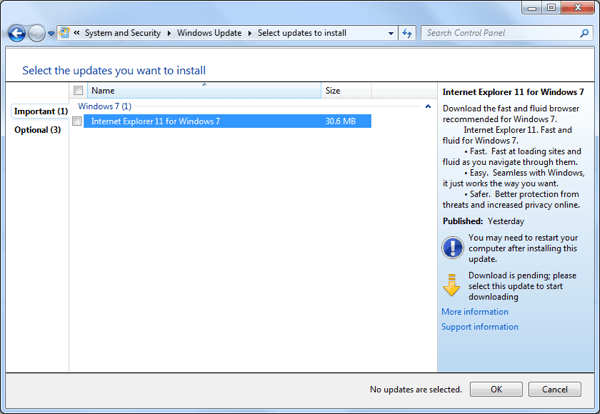Expand arrow after Windows Update breadcrumb
Screen dimensions: 600x414
click(x=249, y=33)
